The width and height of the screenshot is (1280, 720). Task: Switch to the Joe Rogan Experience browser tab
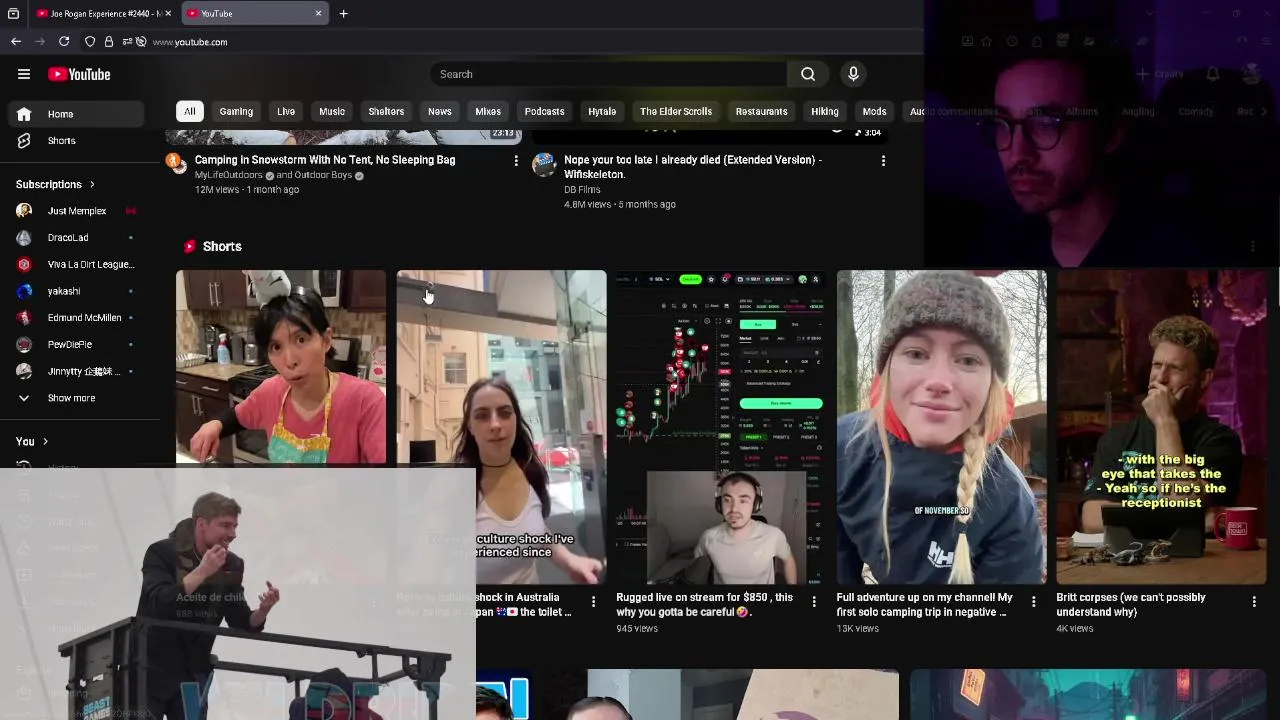tap(104, 13)
